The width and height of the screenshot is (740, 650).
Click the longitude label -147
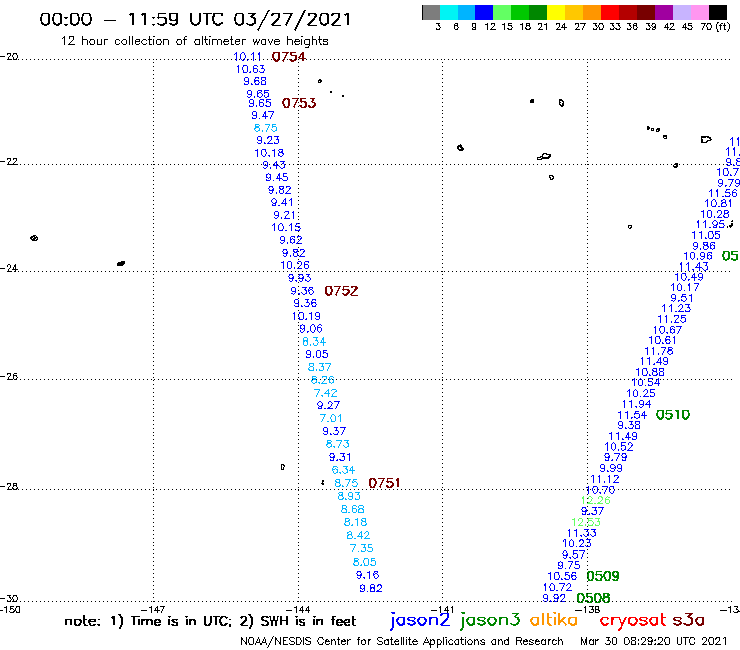tap(153, 609)
